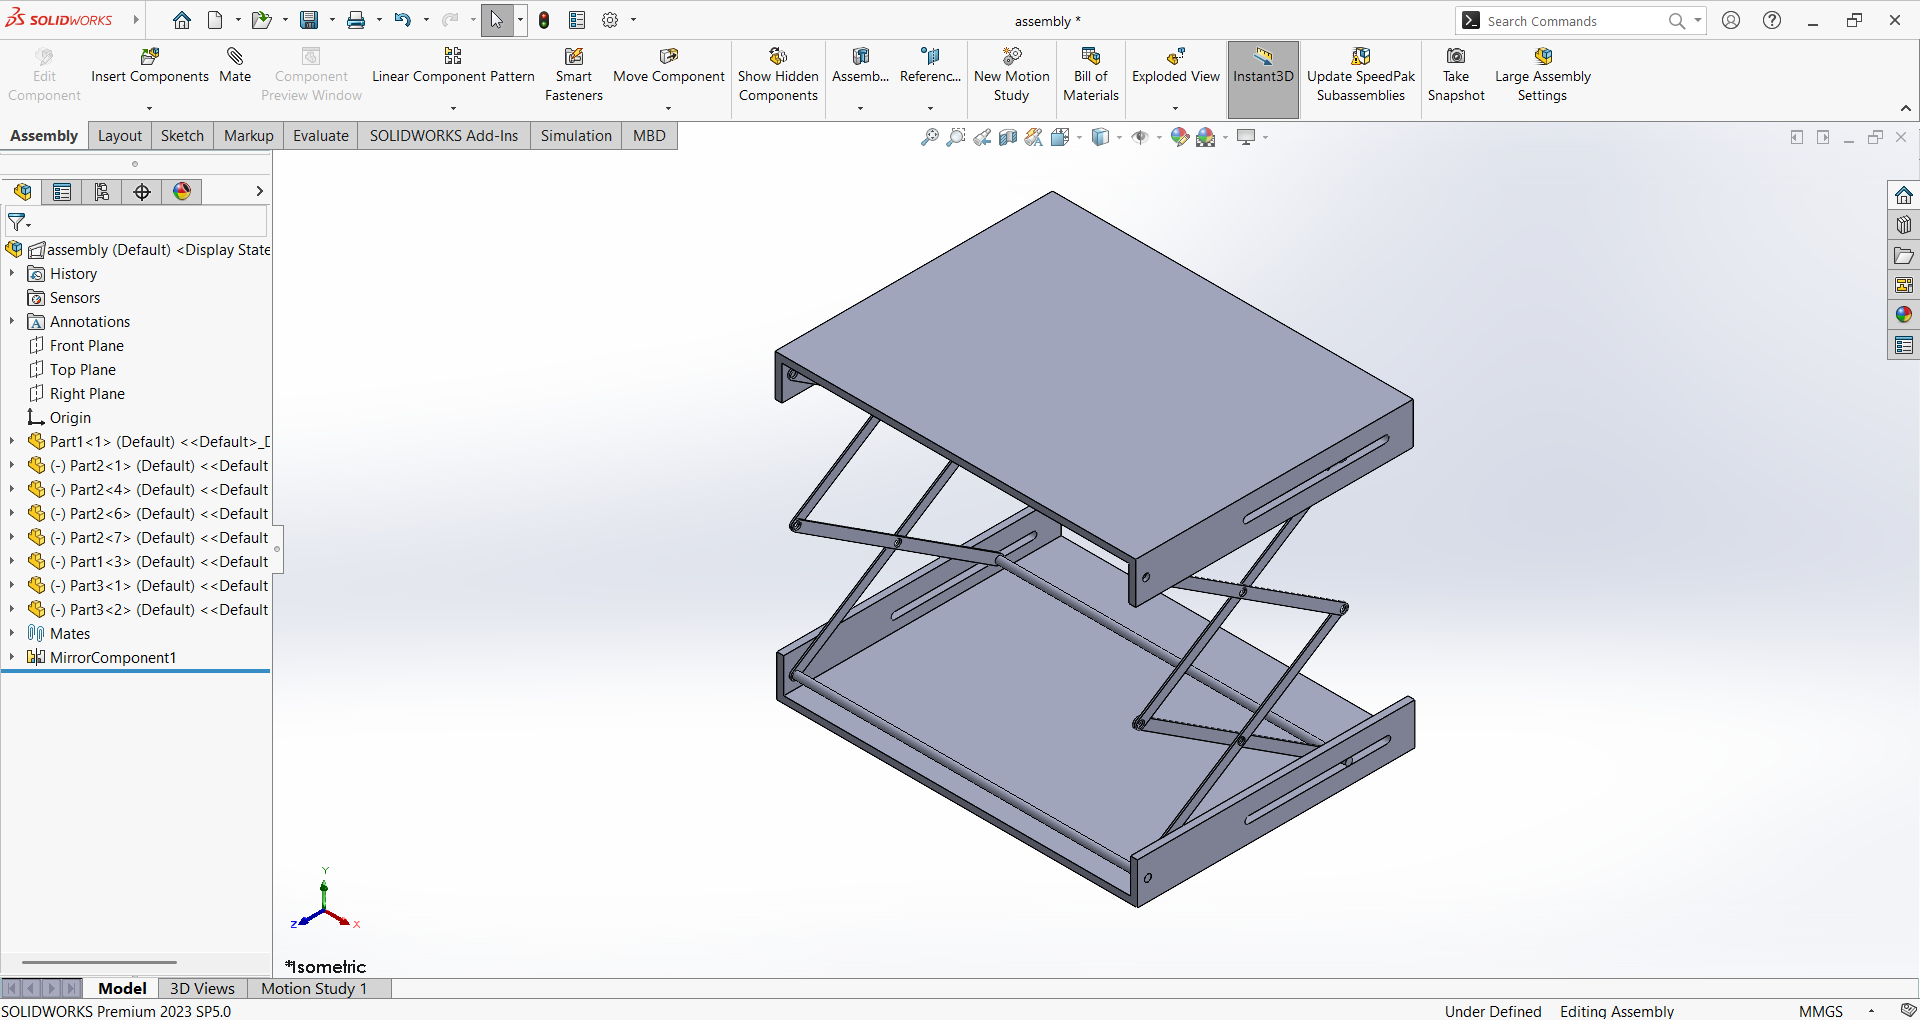Expand the MirrorComponent1 tree node
The image size is (1920, 1020).
[x=12, y=657]
